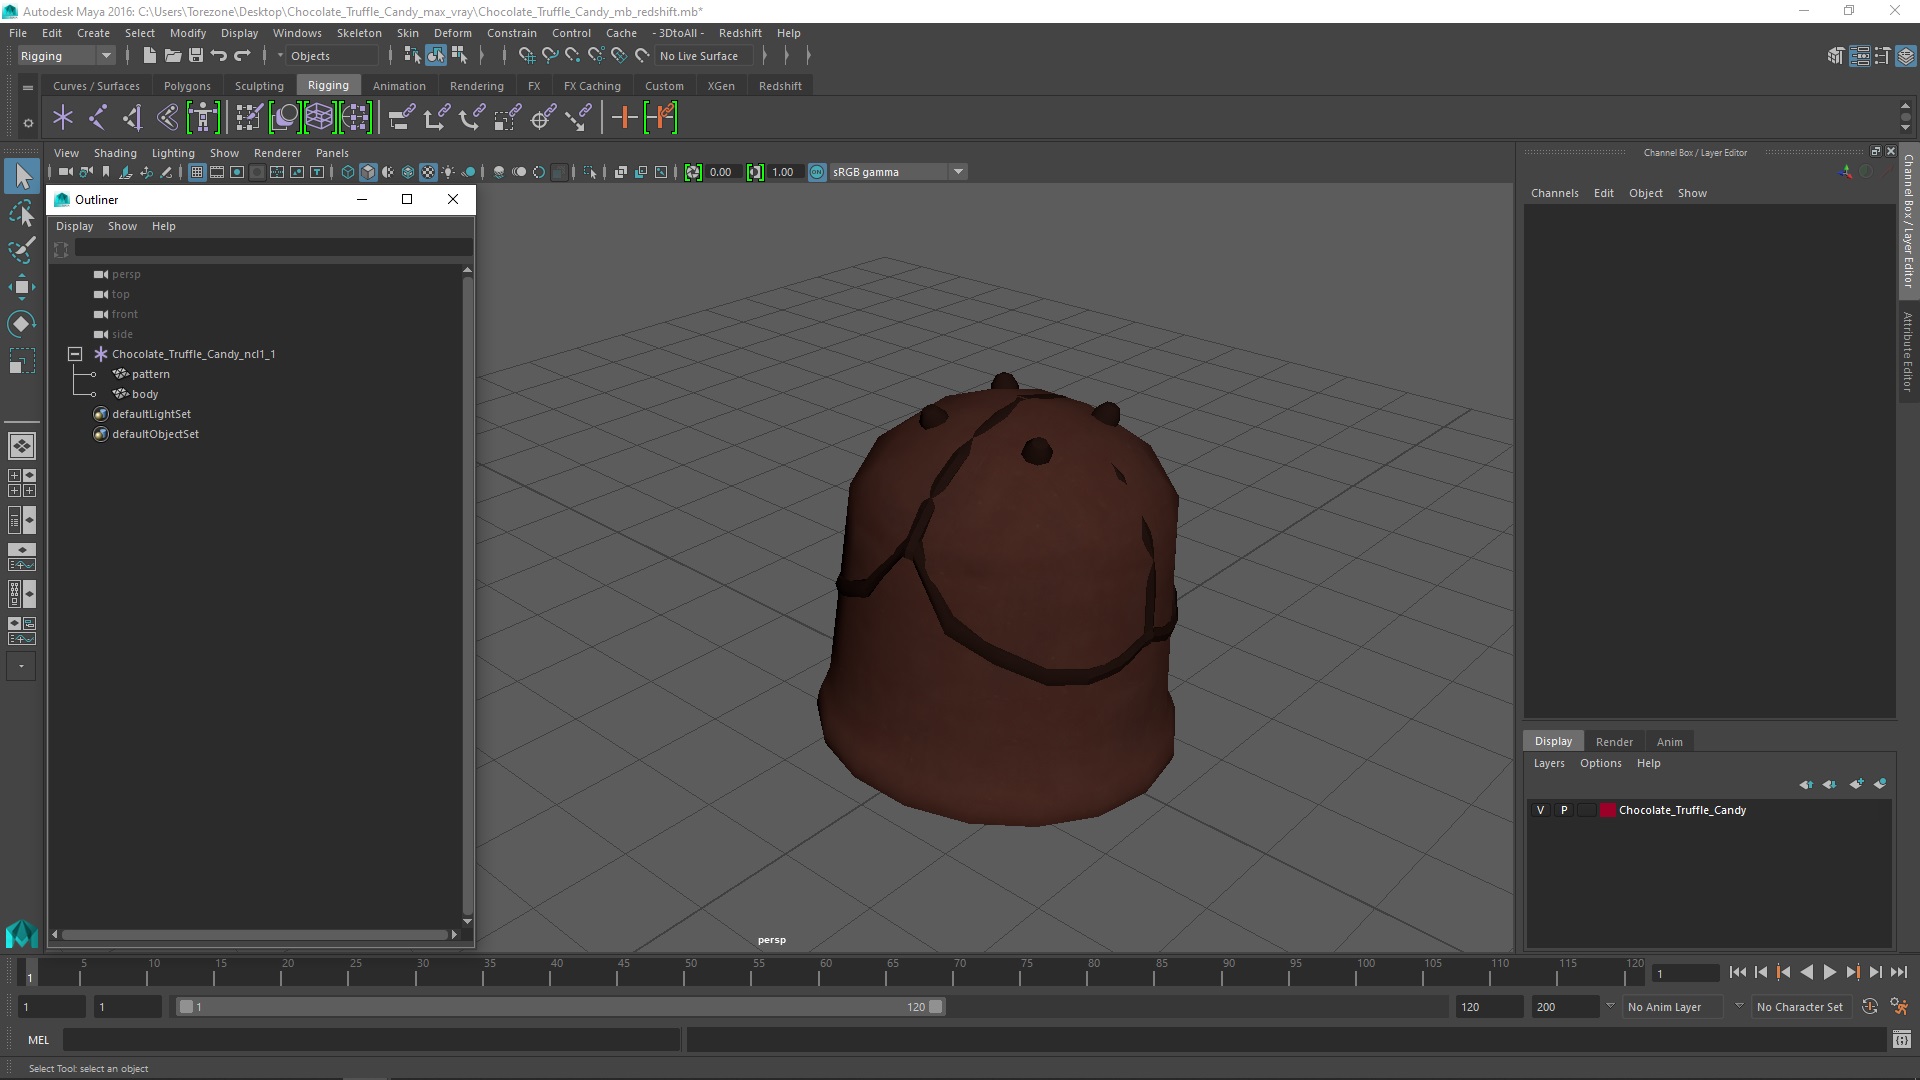1920x1080 pixels.
Task: Open the Render tab in Layer Editor
Action: [x=1614, y=742]
